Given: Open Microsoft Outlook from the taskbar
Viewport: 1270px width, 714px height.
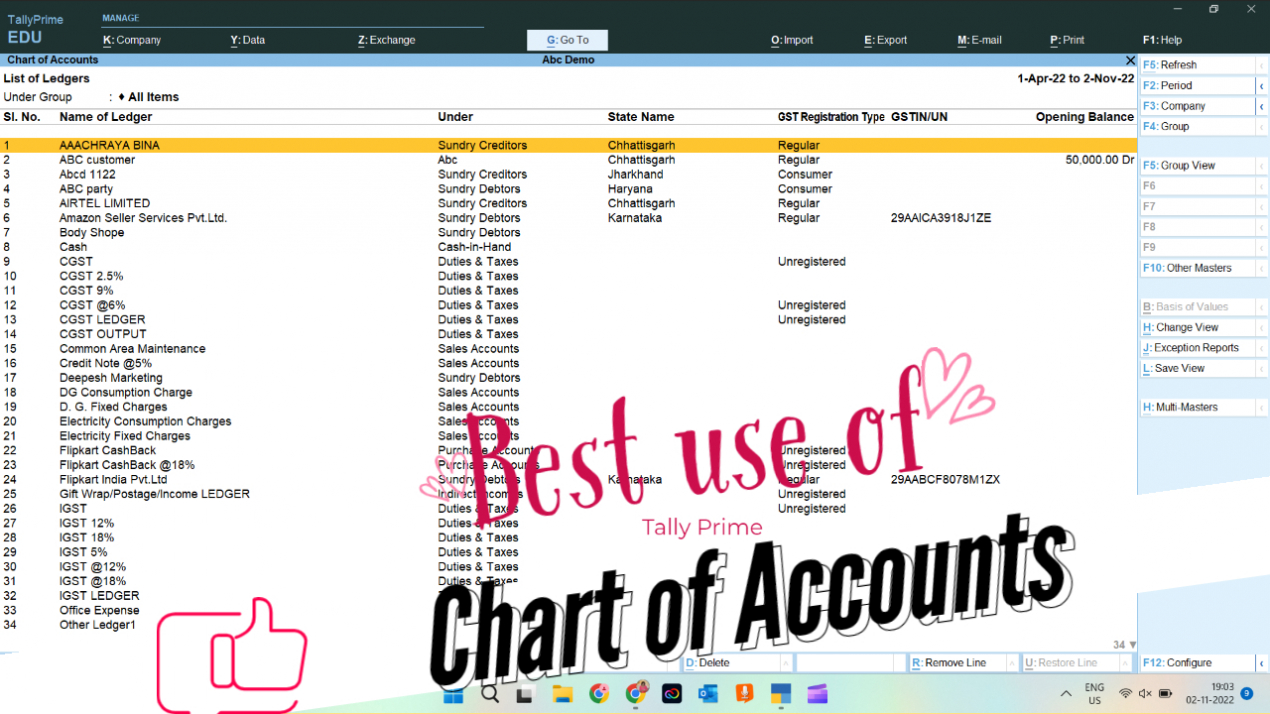Looking at the screenshot, I should tap(708, 694).
